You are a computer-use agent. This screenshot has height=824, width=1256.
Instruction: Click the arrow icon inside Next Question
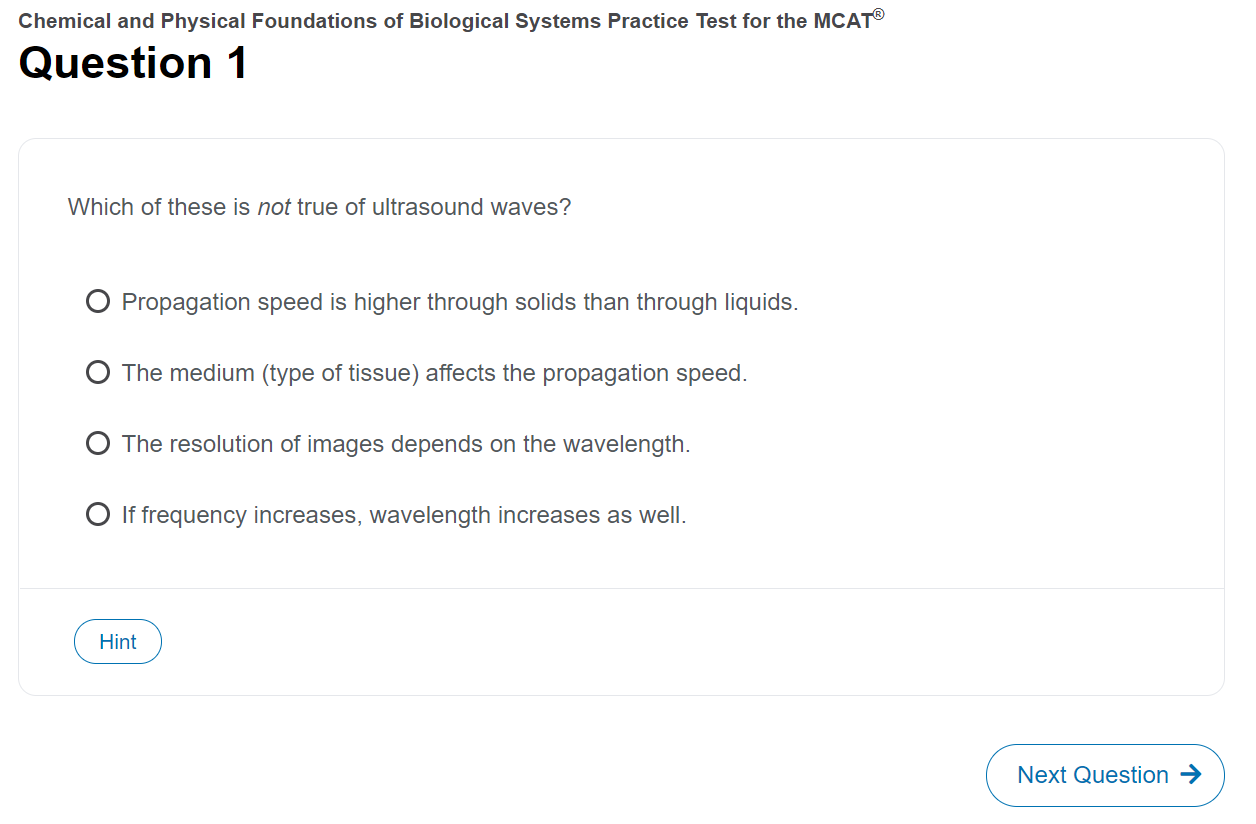[1192, 773]
